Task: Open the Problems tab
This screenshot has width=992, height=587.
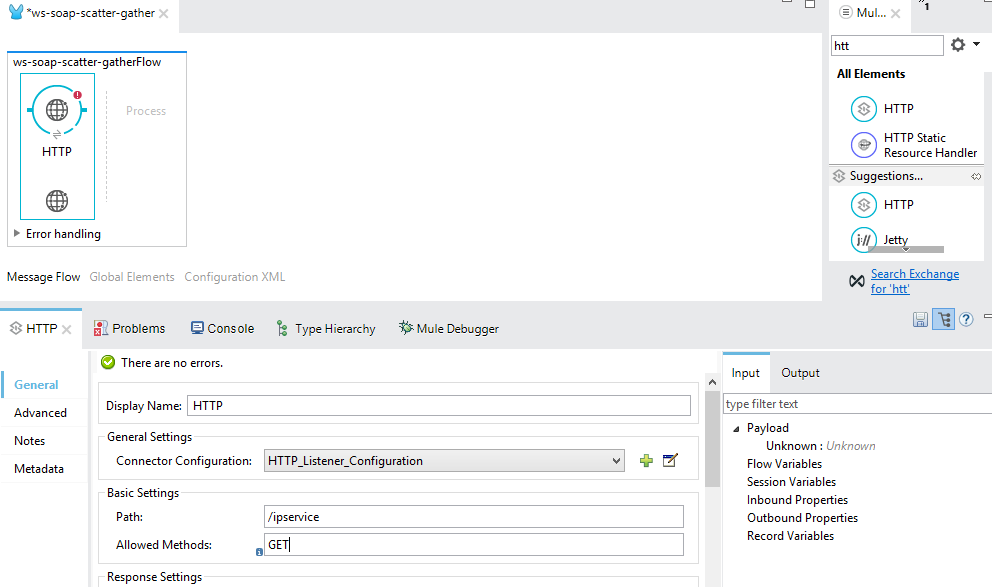Action: click(x=129, y=329)
